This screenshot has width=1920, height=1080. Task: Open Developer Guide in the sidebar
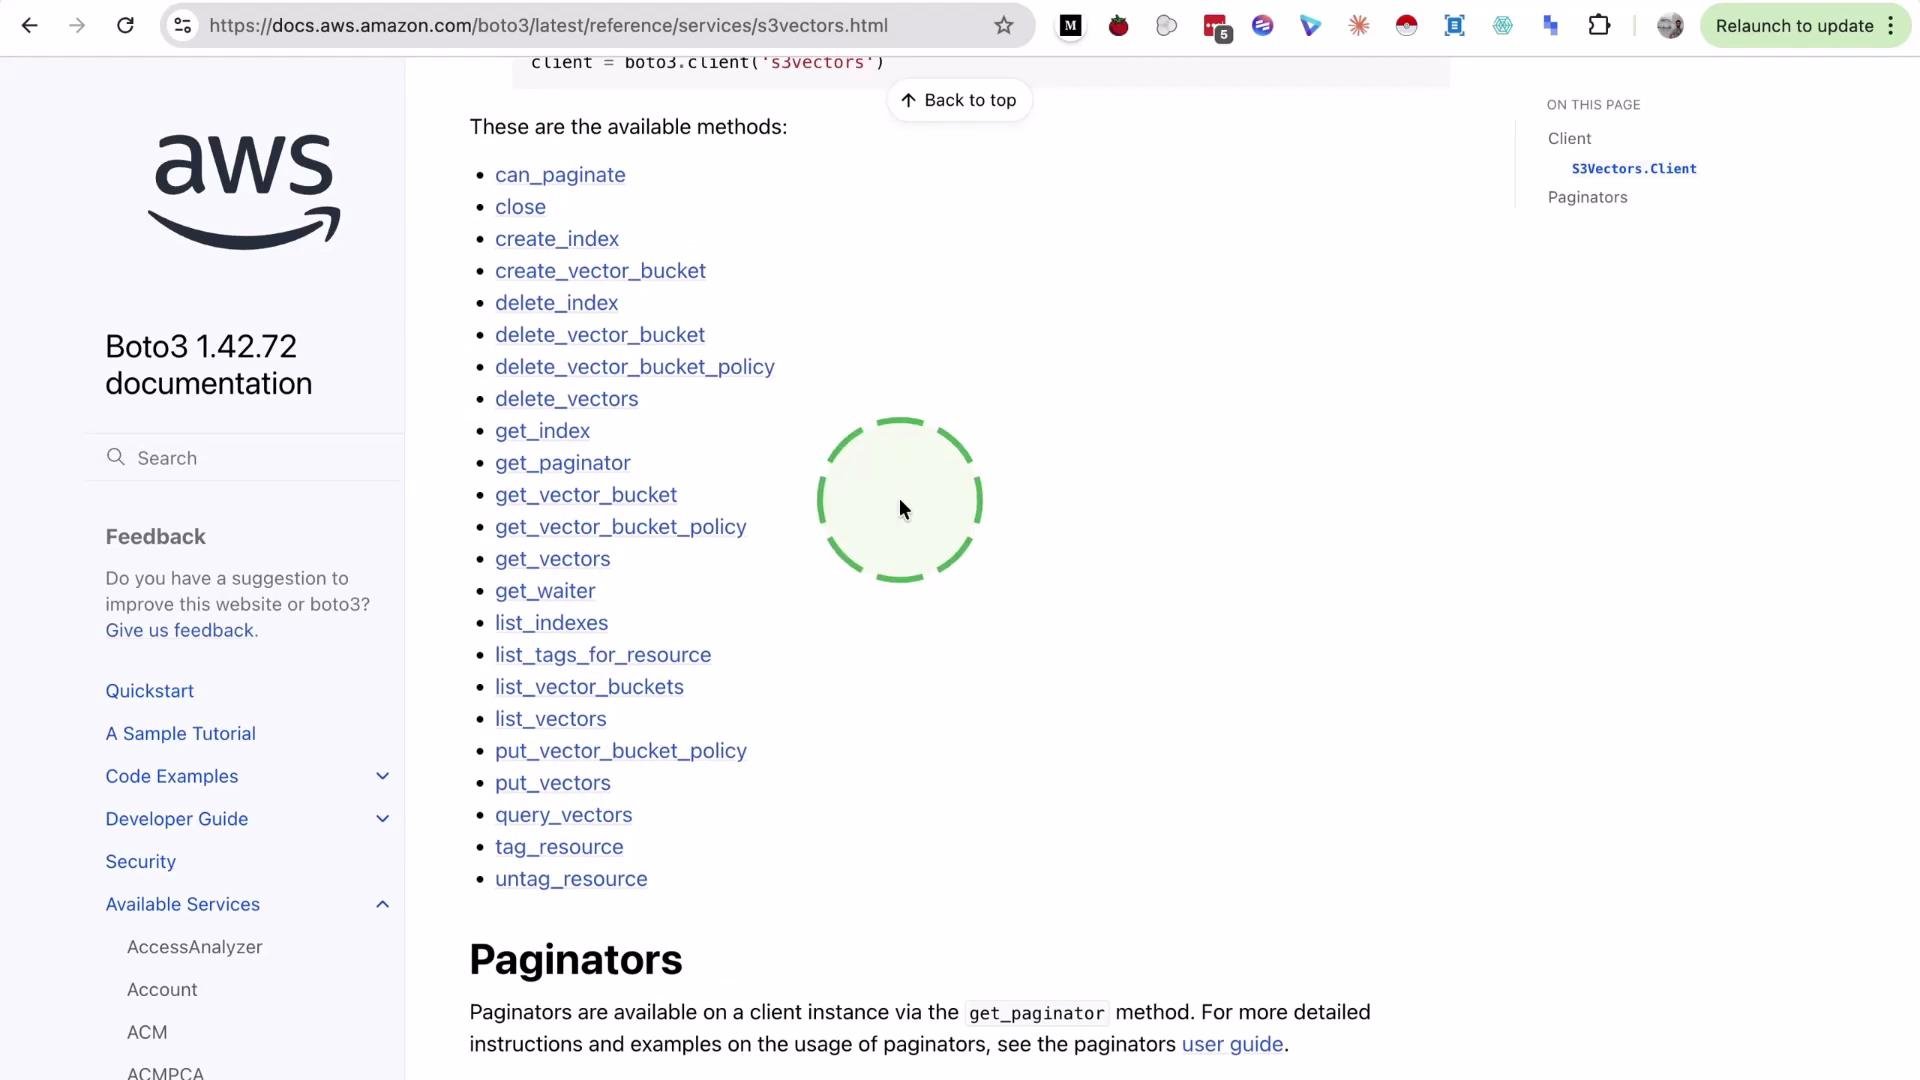pos(177,819)
